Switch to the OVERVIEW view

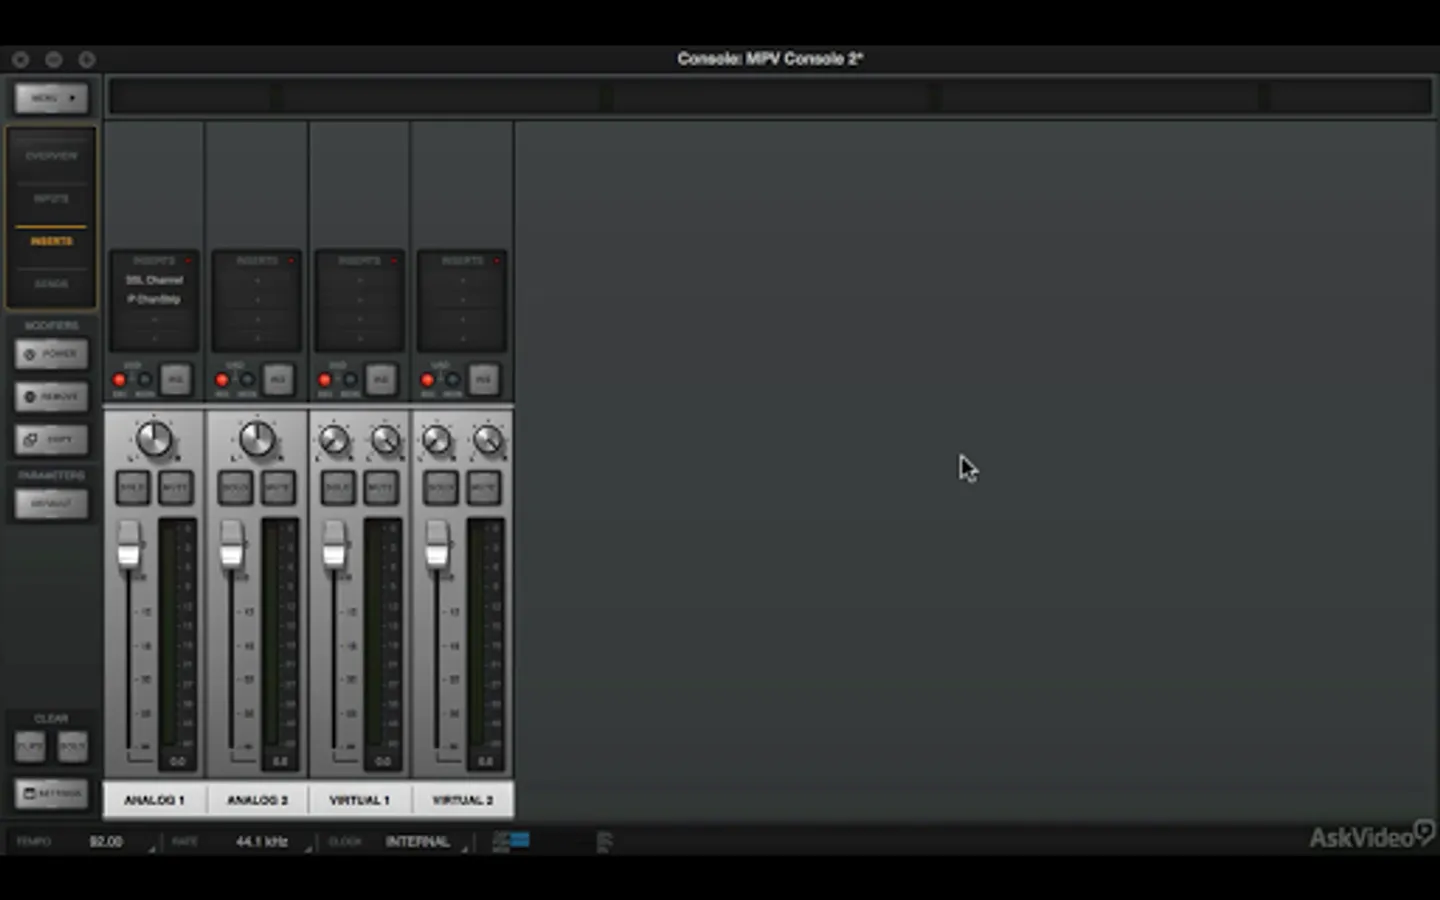(51, 156)
